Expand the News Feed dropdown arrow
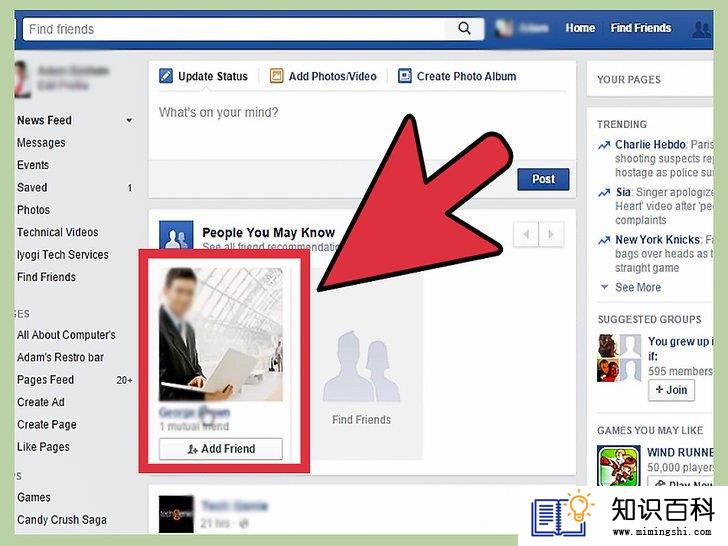This screenshot has height=546, width=728. click(x=129, y=120)
